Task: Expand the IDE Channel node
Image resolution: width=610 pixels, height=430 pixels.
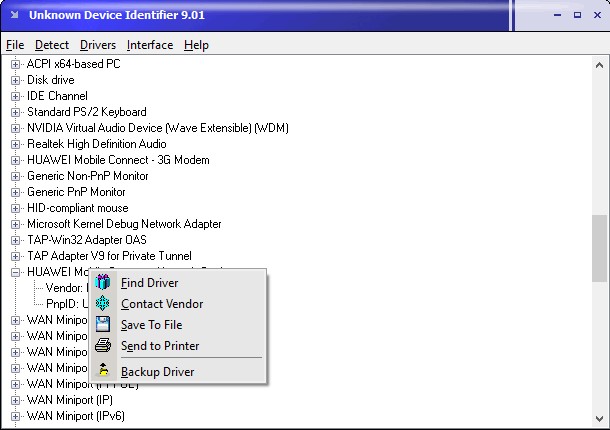Action: [15, 96]
